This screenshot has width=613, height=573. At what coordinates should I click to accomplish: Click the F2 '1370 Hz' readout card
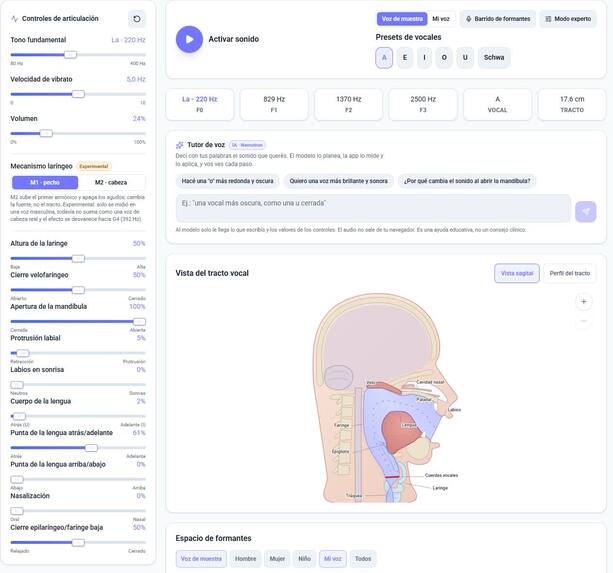[349, 104]
